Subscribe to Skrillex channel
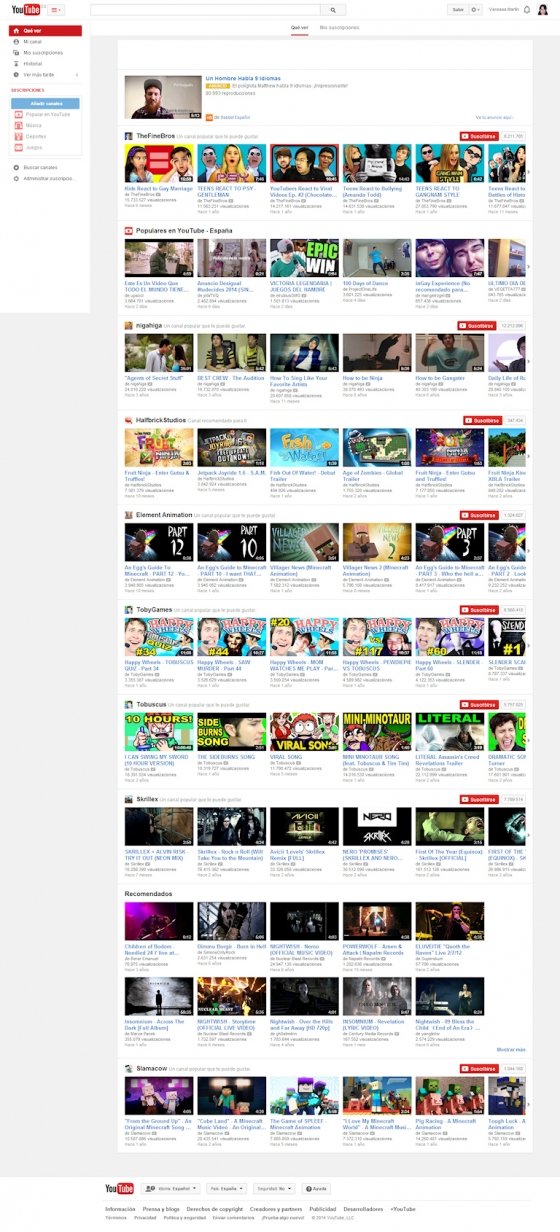560x1232 pixels. (x=480, y=799)
